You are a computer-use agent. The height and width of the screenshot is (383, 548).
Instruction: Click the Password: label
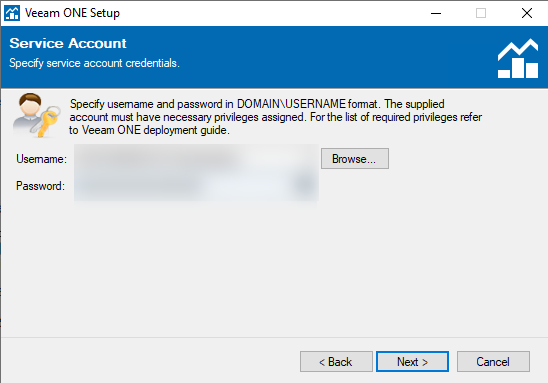pos(40,186)
